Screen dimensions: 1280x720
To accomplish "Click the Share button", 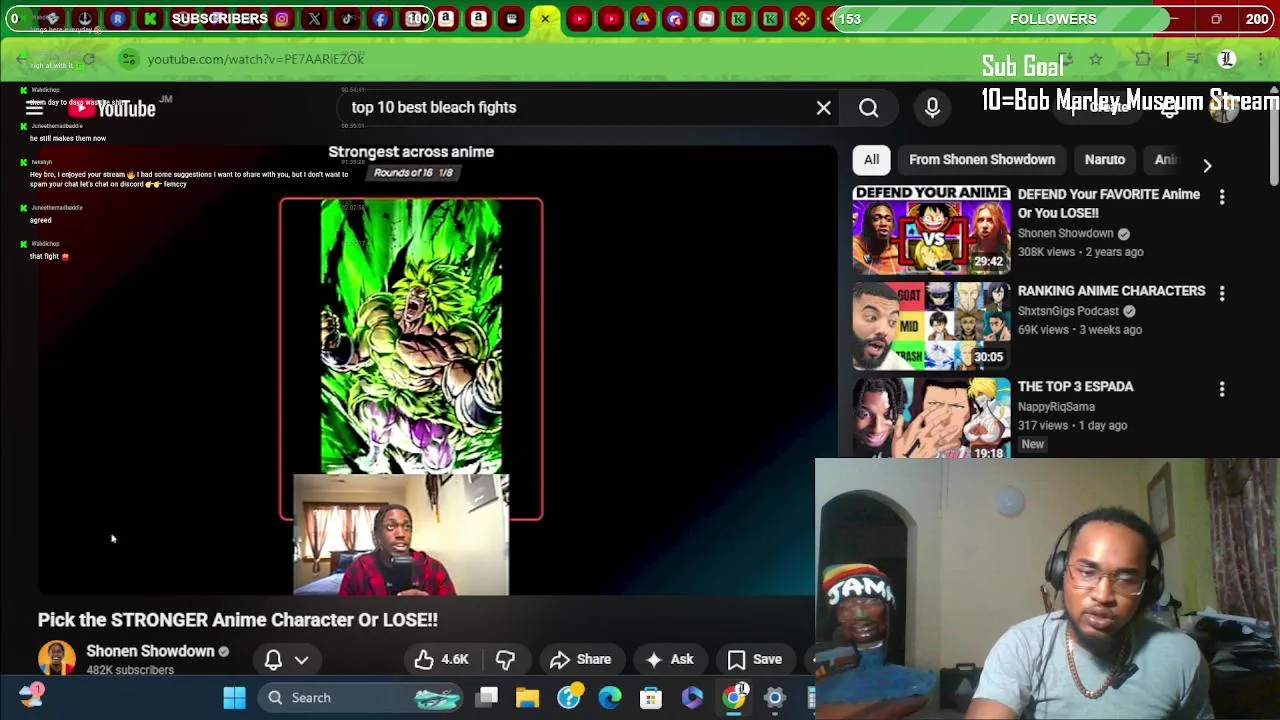I will [x=580, y=659].
